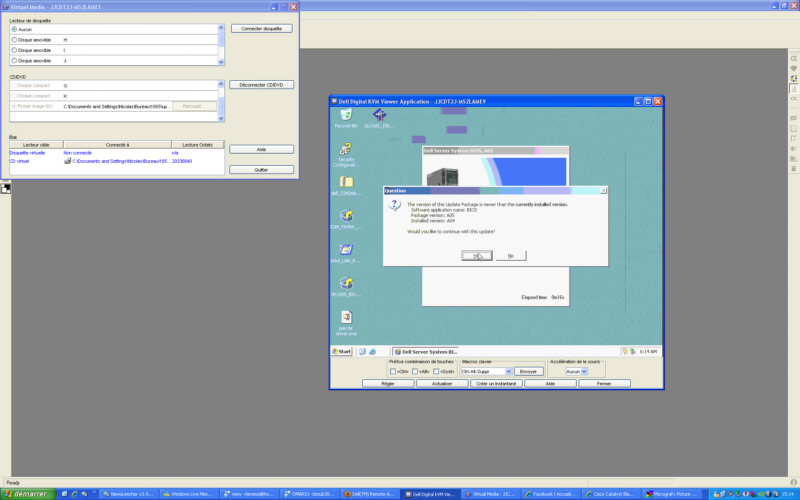The height and width of the screenshot is (500, 800).
Task: Click No in the Question dialog
Action: [511, 256]
